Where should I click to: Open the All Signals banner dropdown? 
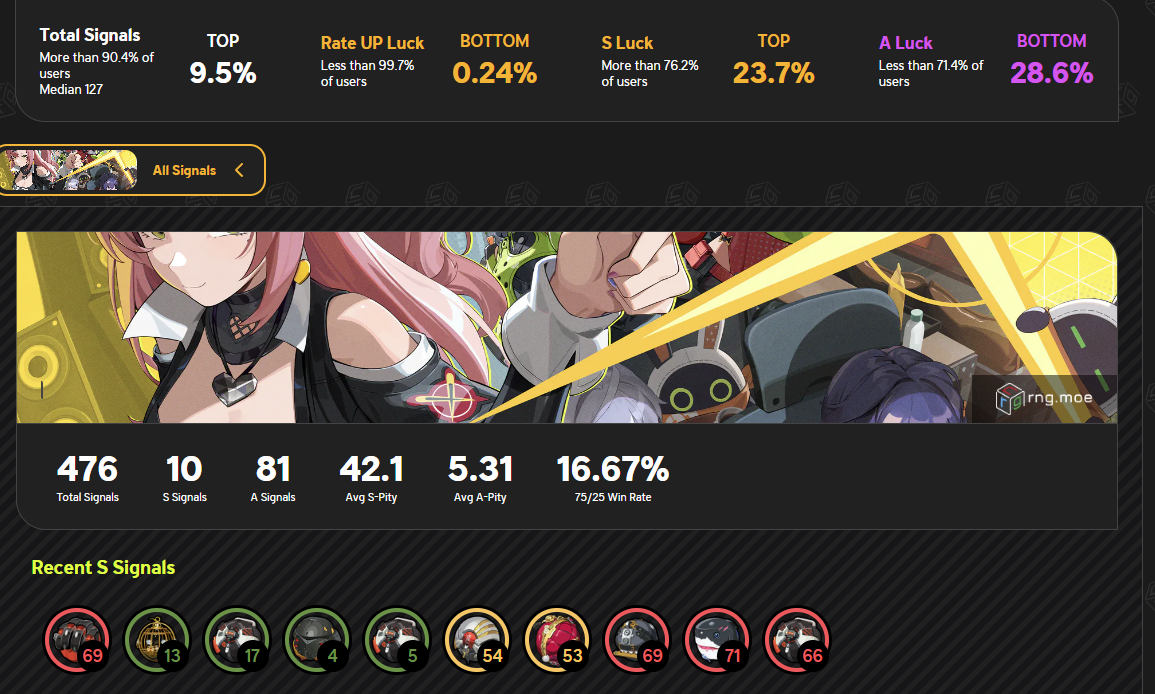[131, 170]
